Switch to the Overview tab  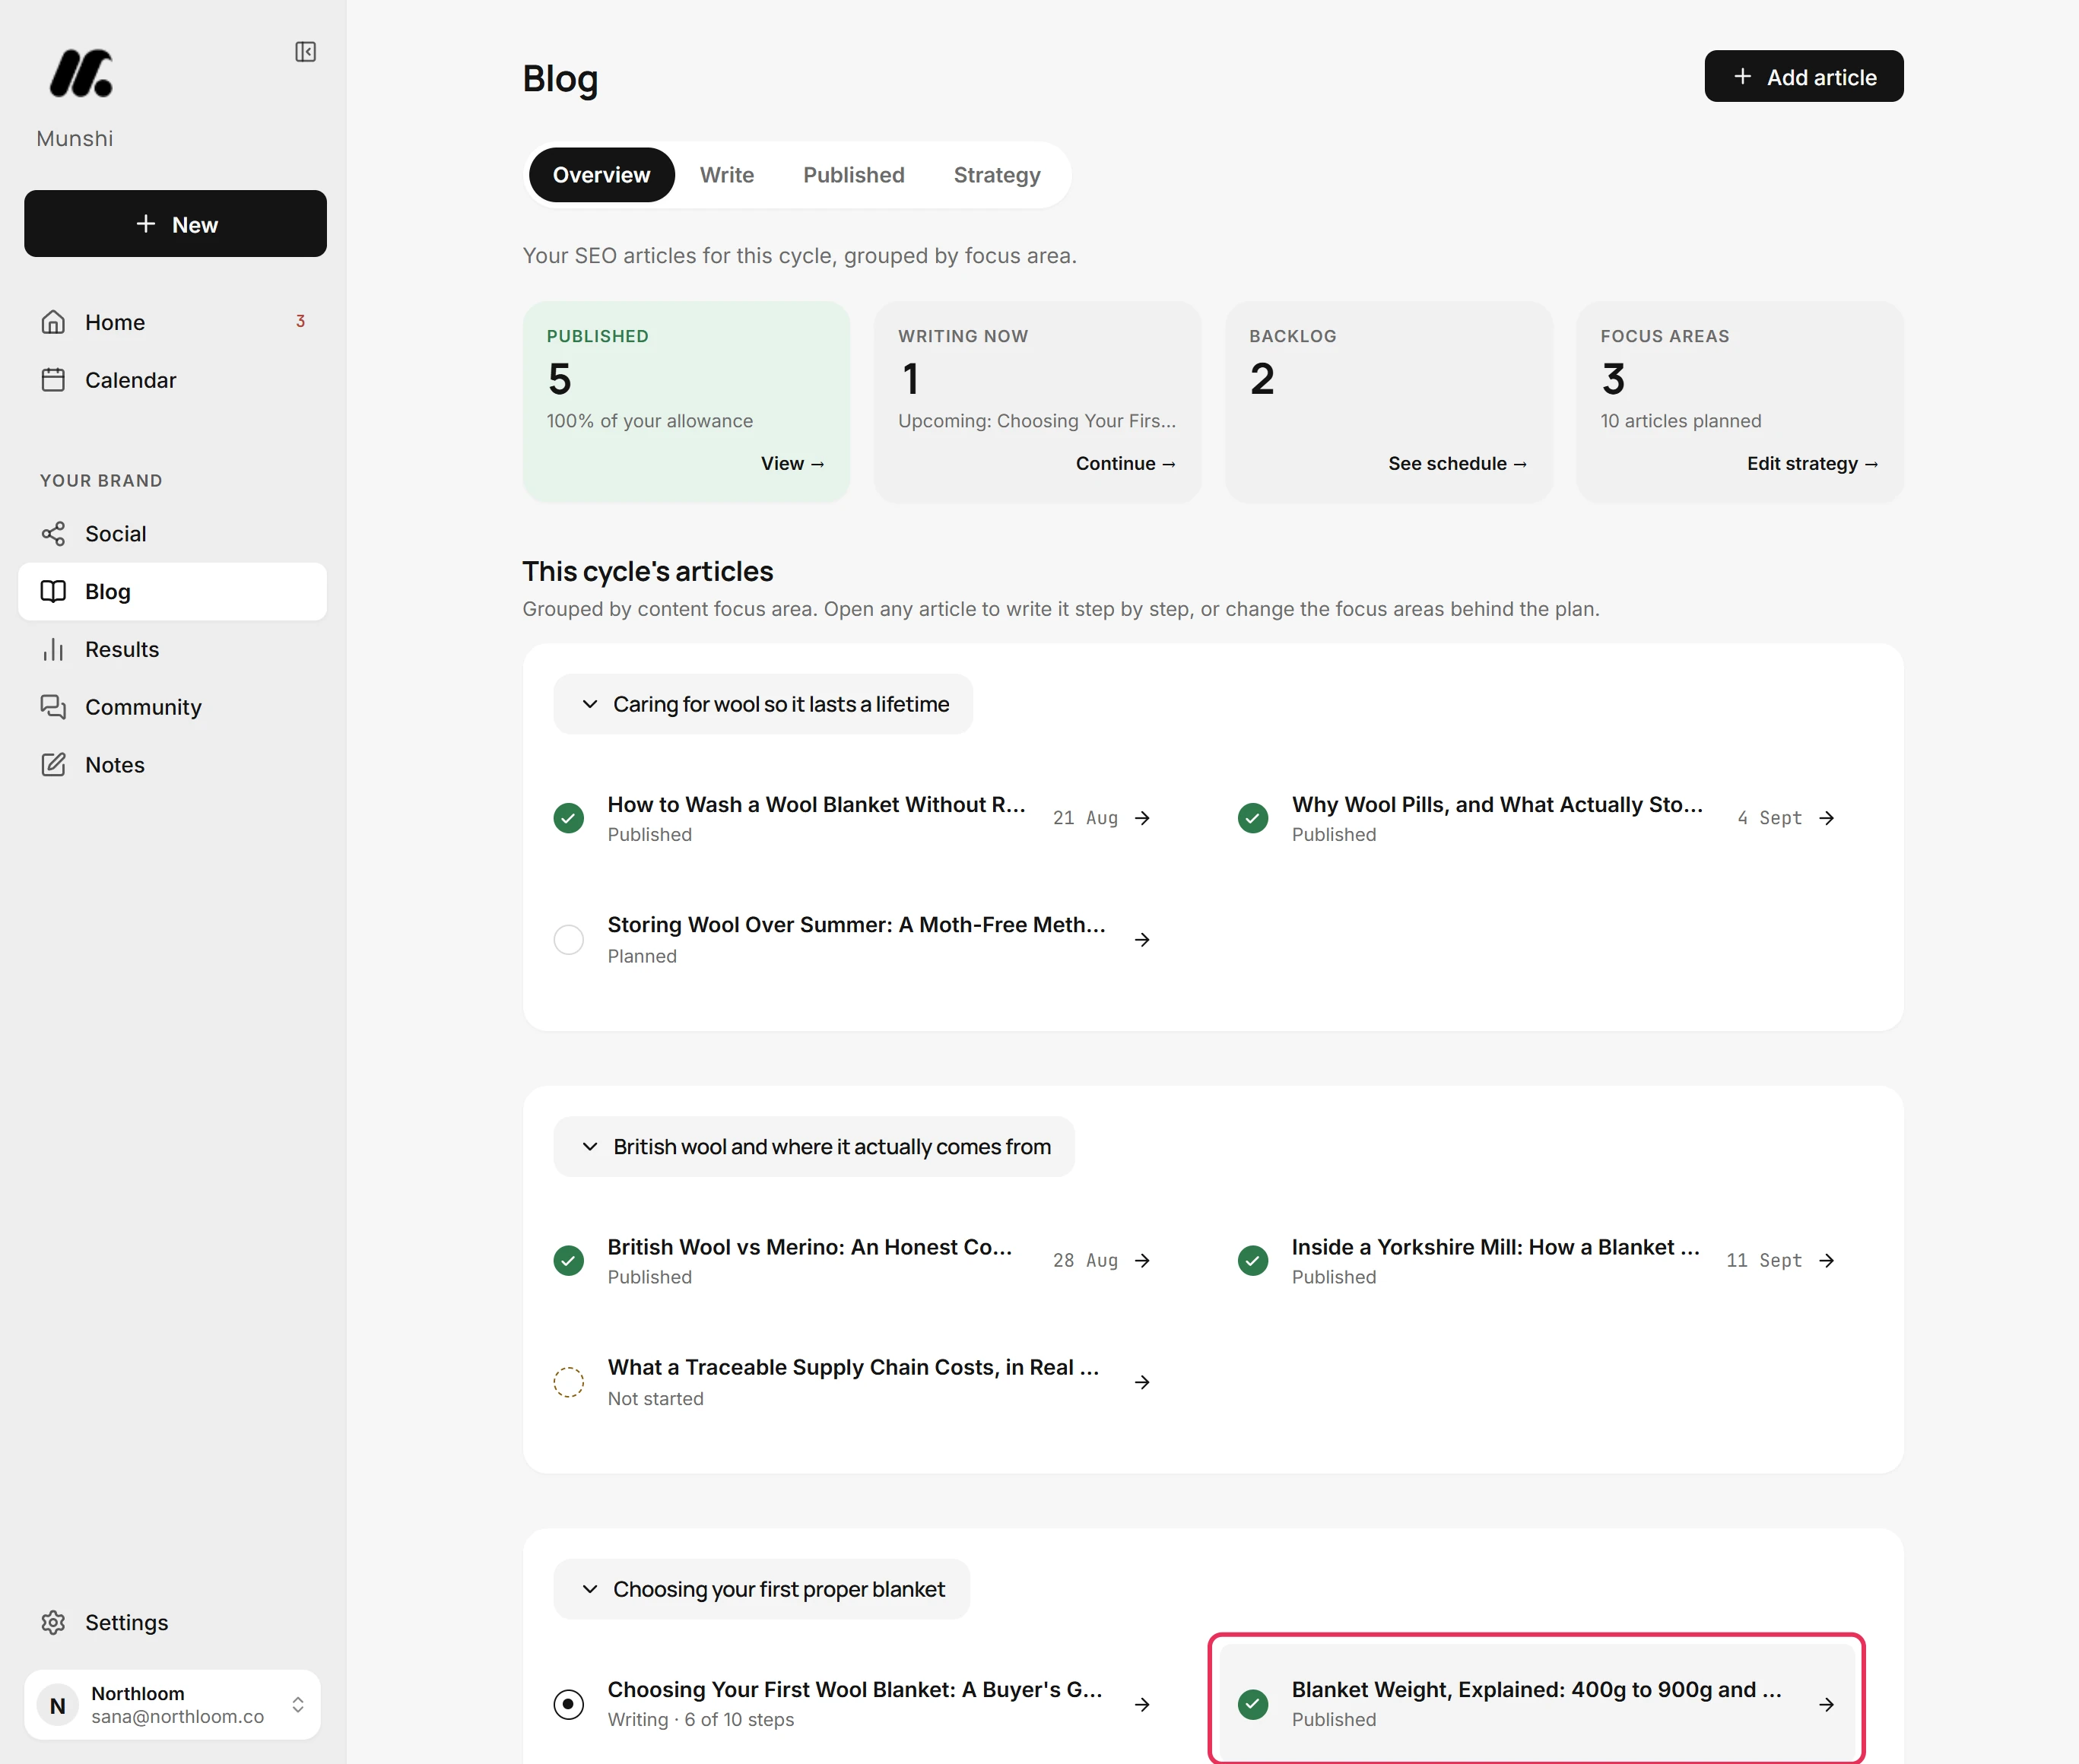(x=602, y=175)
